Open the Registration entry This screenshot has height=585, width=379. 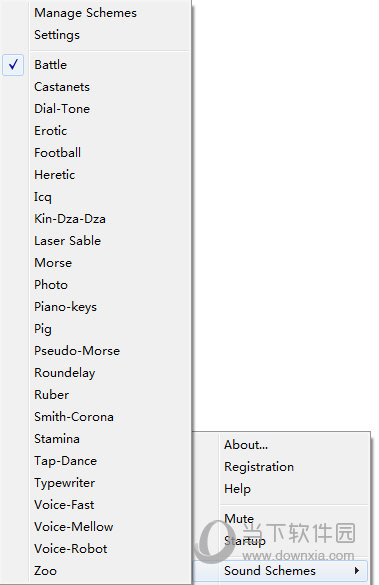[259, 467]
